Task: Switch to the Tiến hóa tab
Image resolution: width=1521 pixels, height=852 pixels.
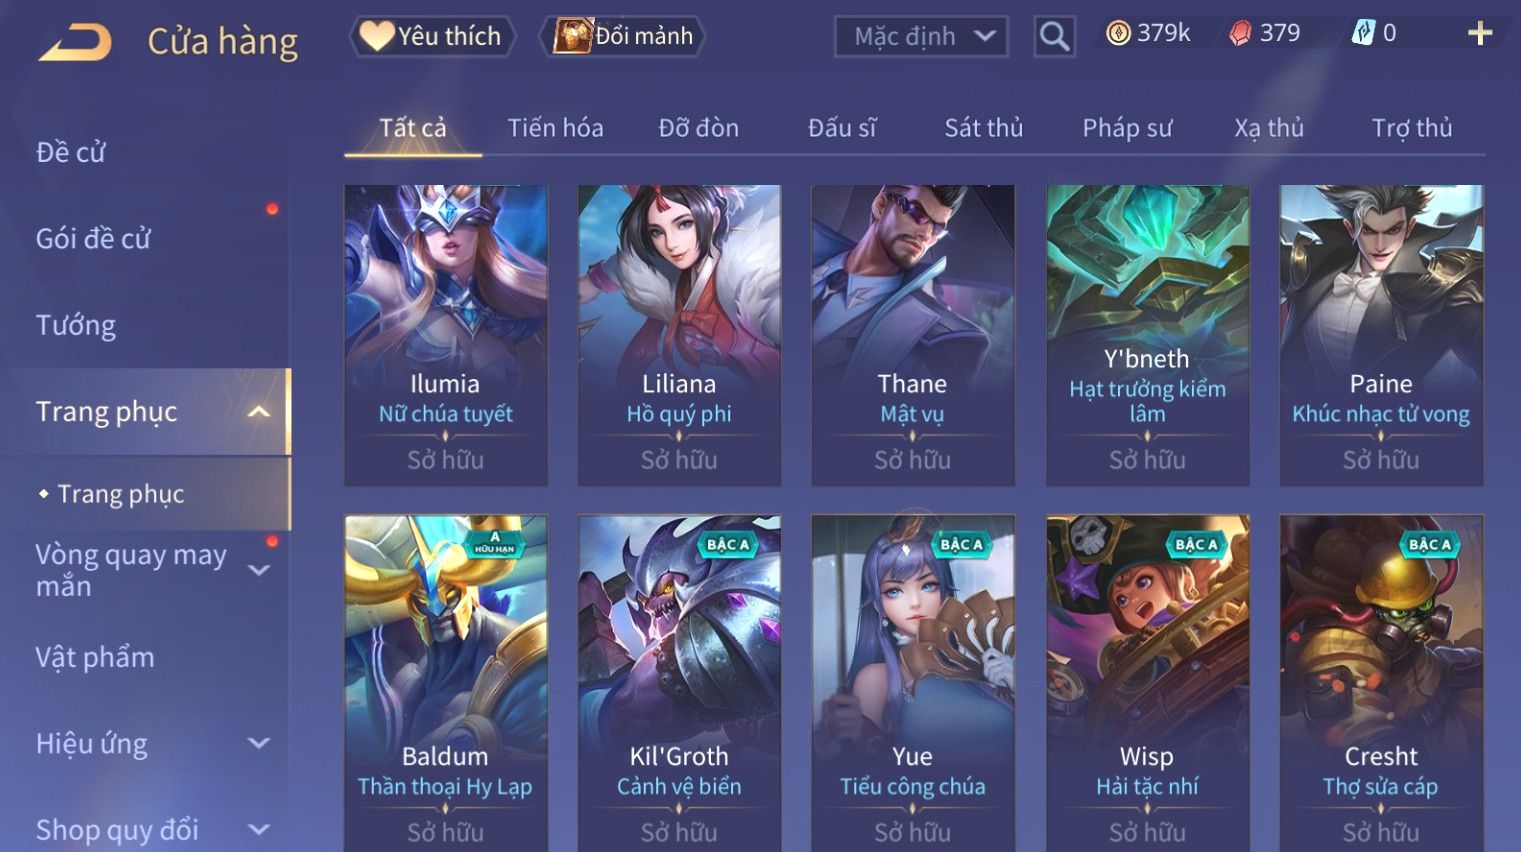Action: coord(555,128)
